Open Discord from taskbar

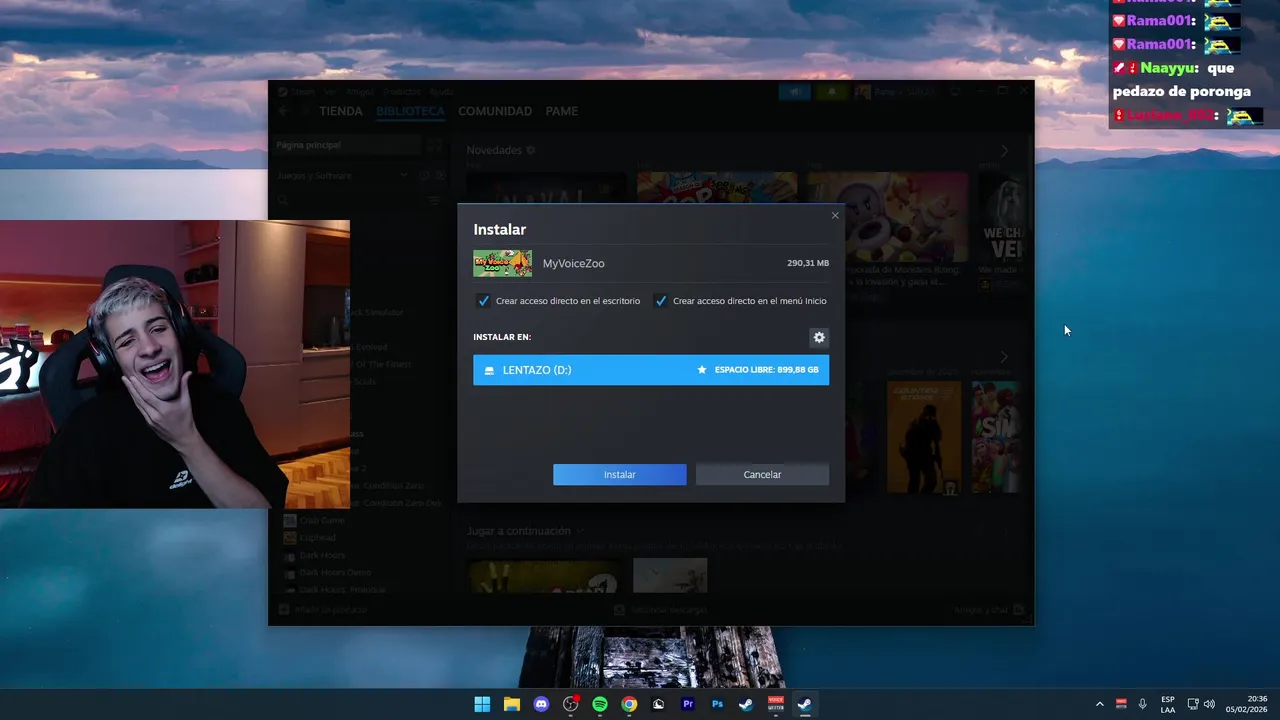tap(541, 704)
